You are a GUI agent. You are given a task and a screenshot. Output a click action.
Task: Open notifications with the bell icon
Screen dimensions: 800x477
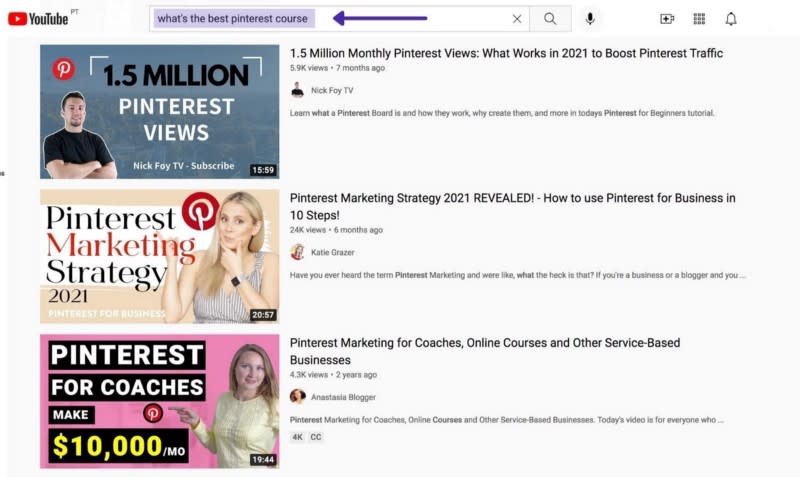click(x=731, y=19)
